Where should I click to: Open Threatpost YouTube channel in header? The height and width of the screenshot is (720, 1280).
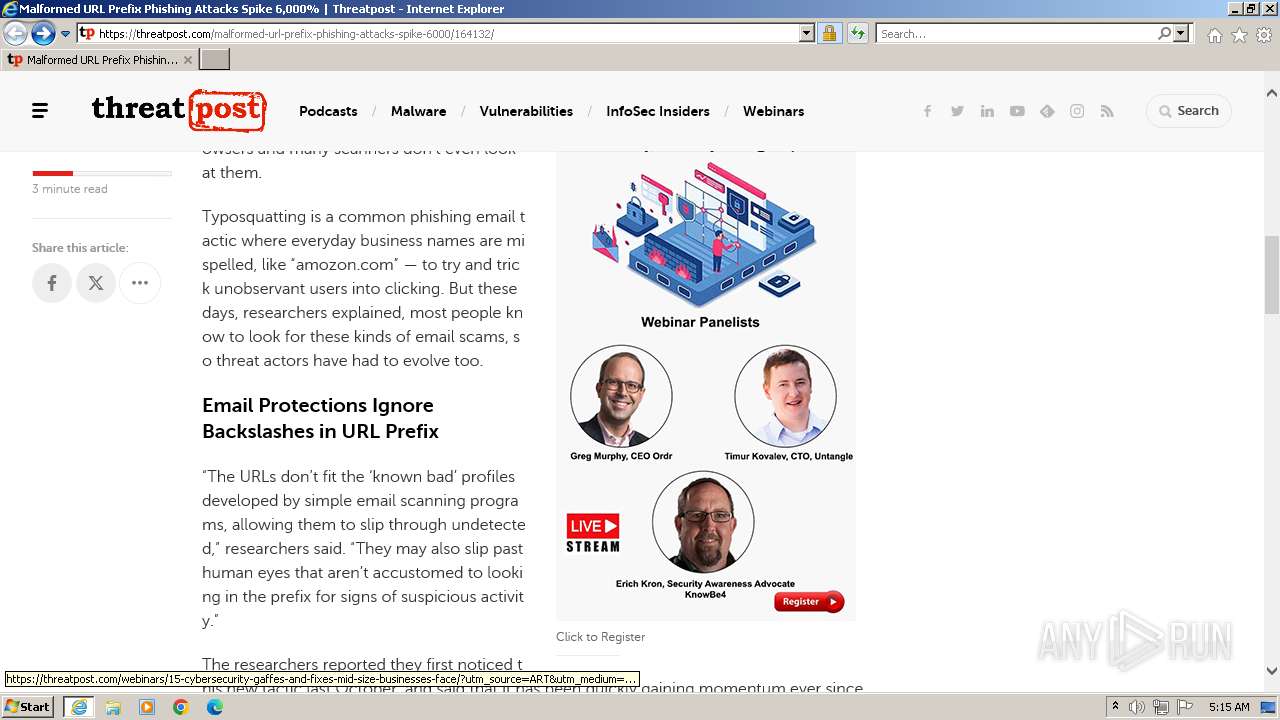coord(1017,111)
